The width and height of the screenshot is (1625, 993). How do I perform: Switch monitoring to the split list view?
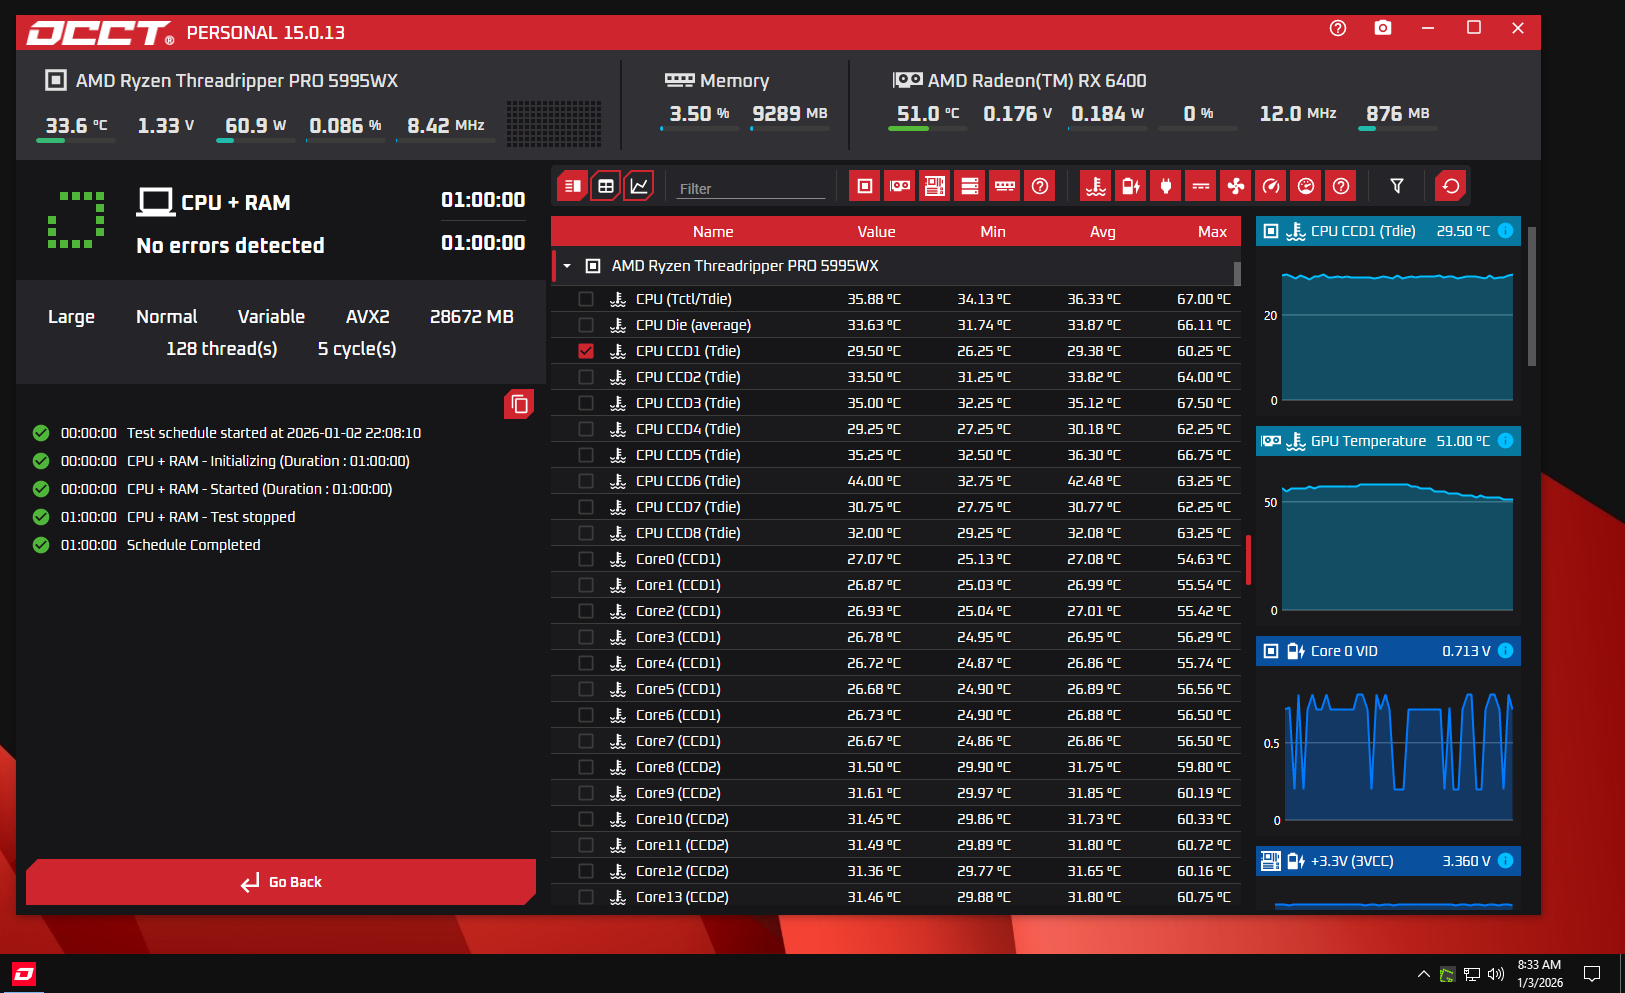[573, 186]
